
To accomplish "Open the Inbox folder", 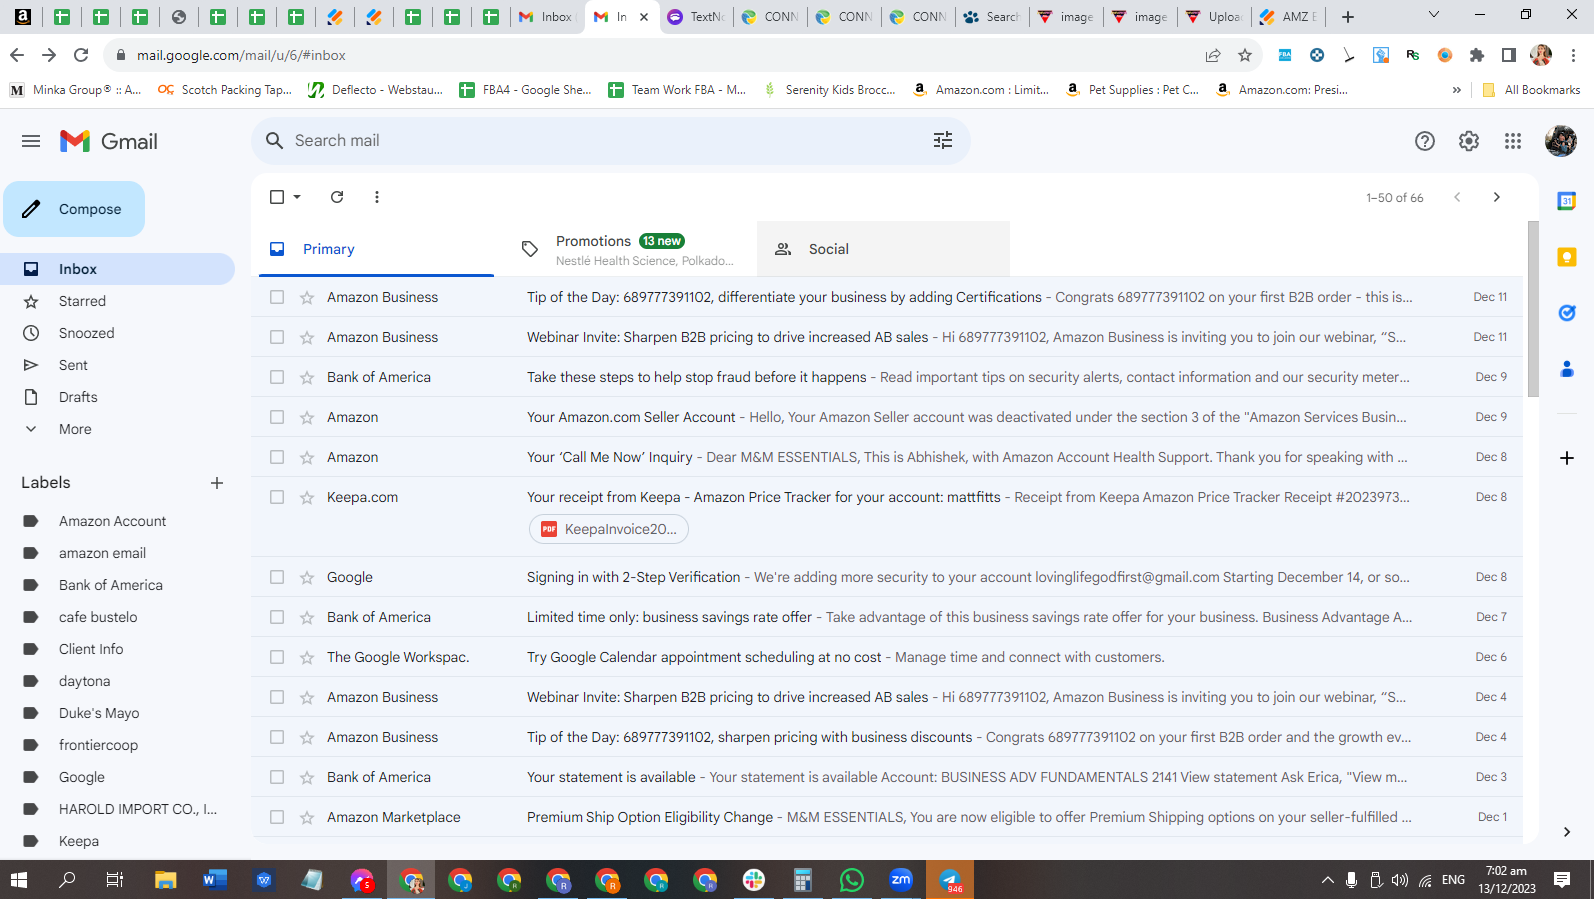I will [x=117, y=269].
